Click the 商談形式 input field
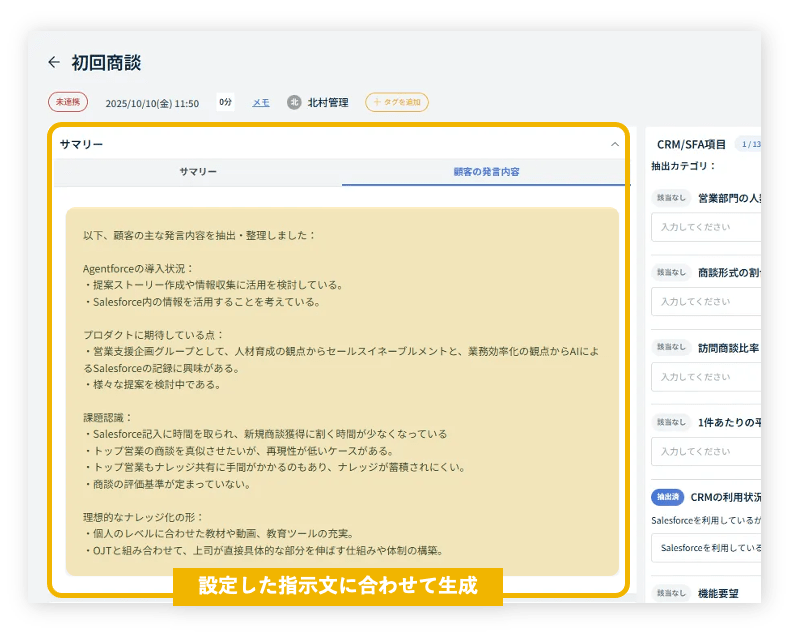The image size is (794, 644). [x=706, y=301]
